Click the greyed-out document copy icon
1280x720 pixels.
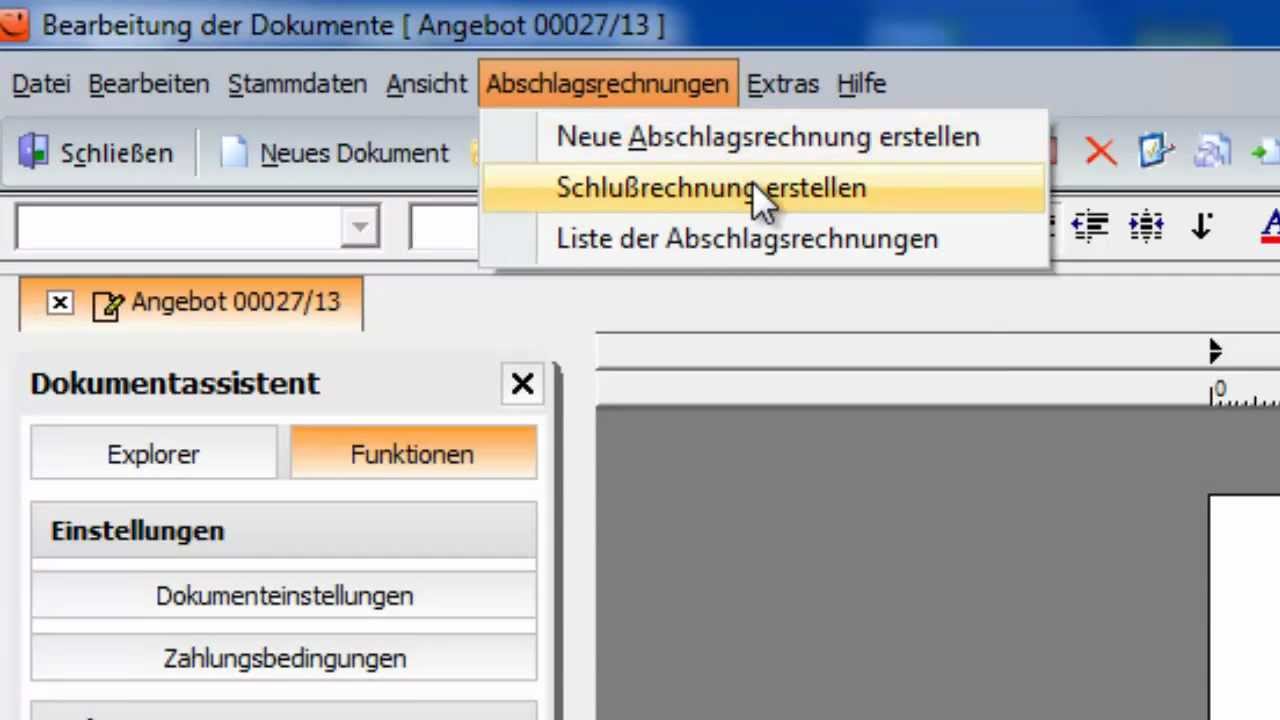(1212, 152)
